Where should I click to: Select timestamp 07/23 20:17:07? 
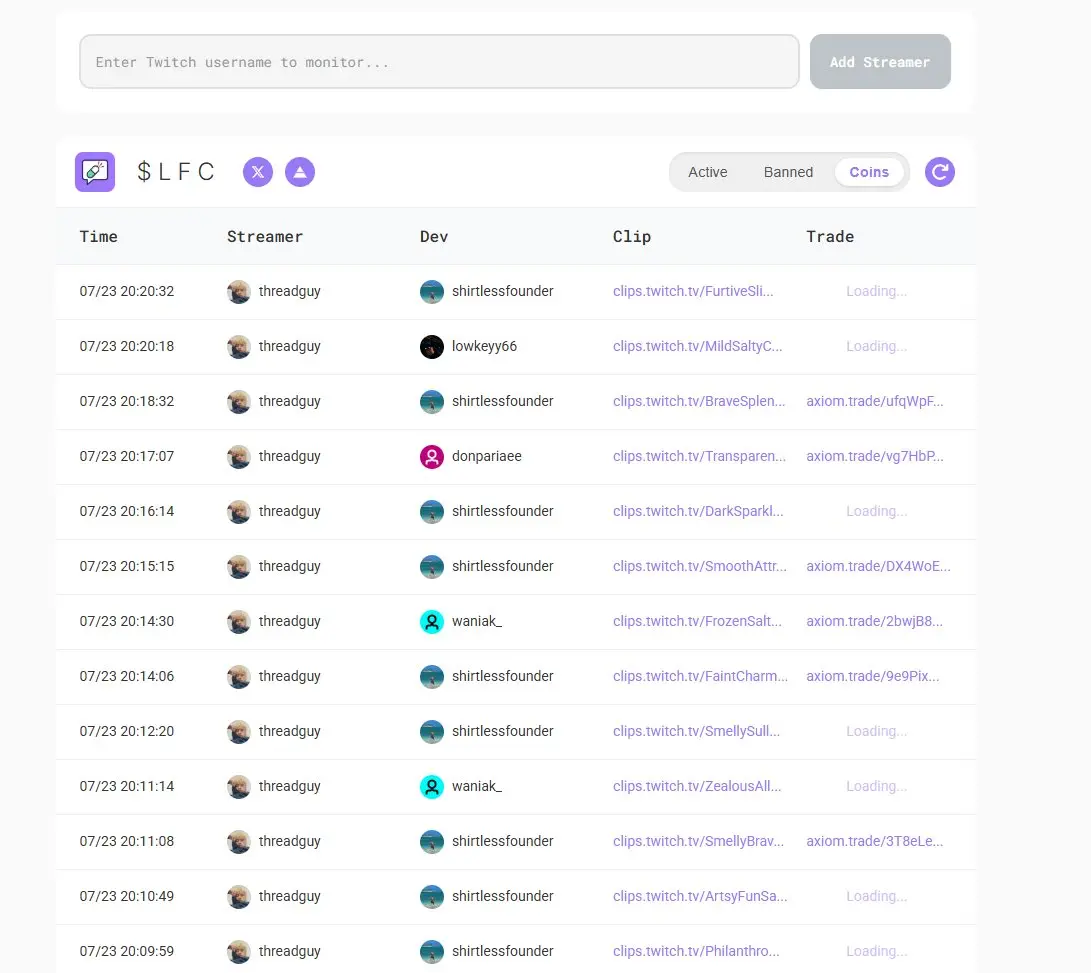click(x=127, y=456)
